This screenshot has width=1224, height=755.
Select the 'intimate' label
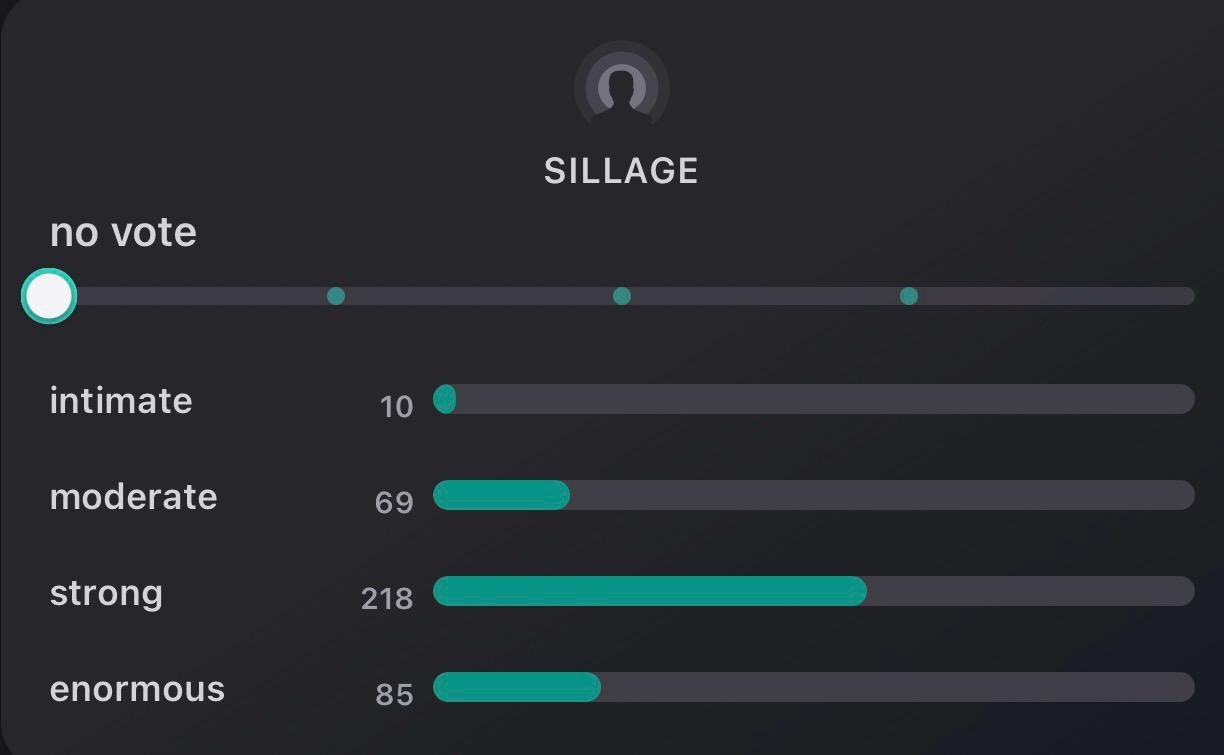click(x=121, y=400)
